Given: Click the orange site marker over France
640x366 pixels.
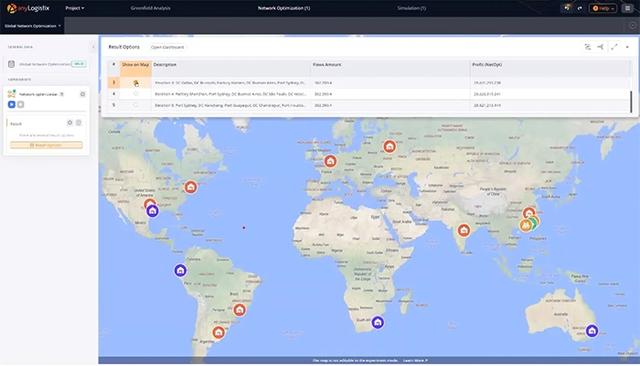Looking at the screenshot, I should point(330,161).
